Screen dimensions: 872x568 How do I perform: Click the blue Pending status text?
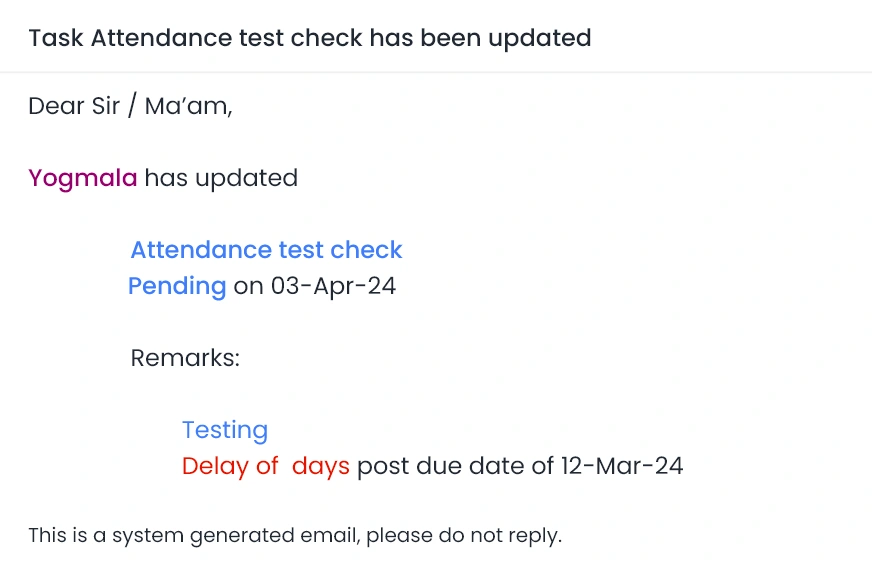click(x=177, y=286)
